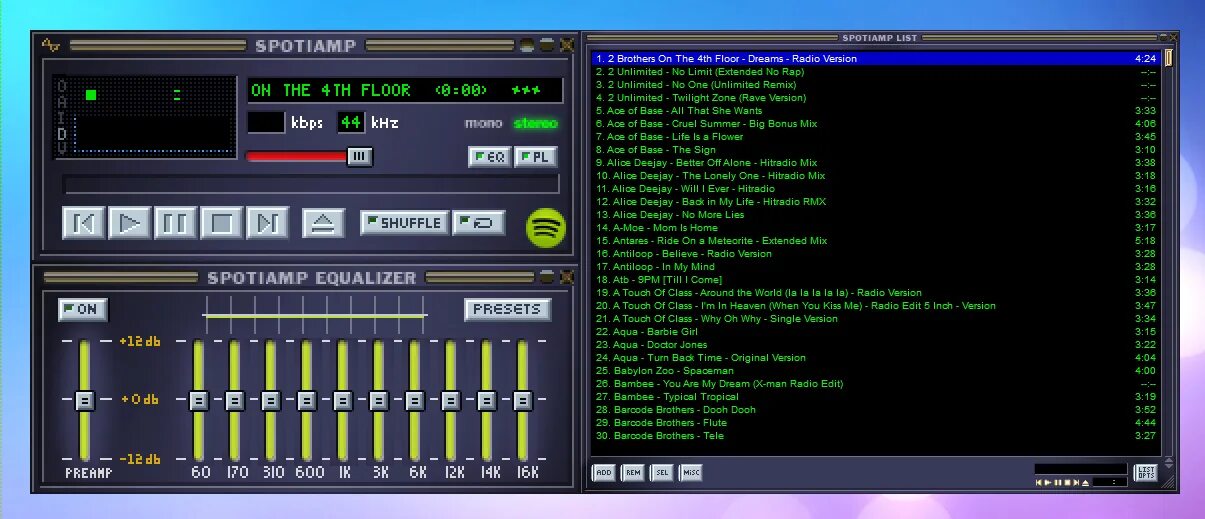1205x519 pixels.
Task: Click the PREAMP slider handle
Action: point(84,400)
